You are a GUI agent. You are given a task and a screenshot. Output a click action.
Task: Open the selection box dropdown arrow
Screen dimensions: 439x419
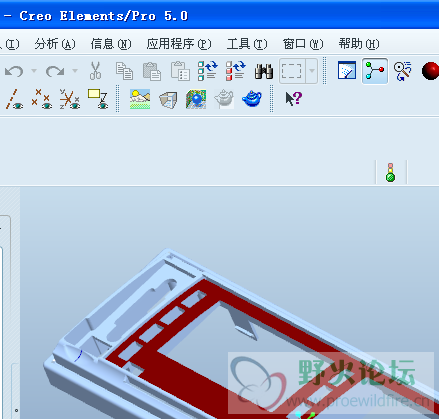coord(312,71)
